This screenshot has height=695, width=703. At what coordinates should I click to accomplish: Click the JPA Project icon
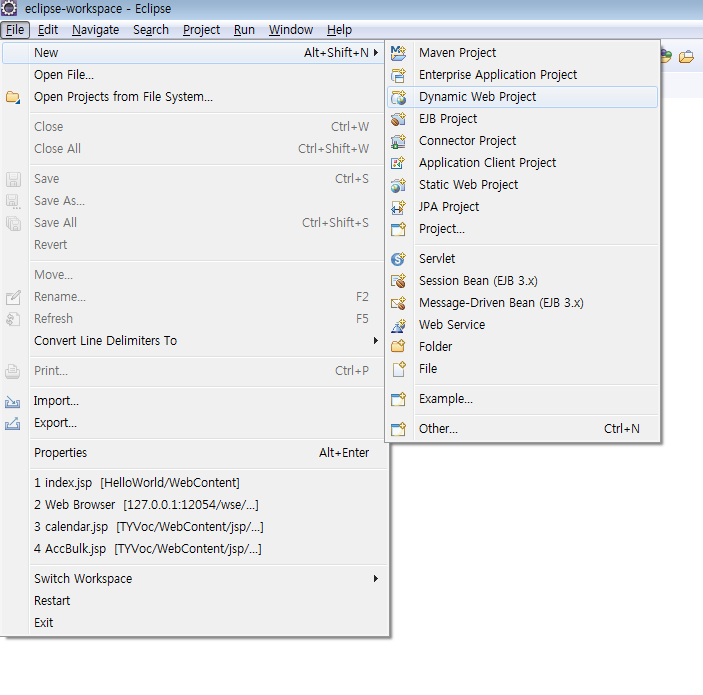pyautogui.click(x=398, y=207)
